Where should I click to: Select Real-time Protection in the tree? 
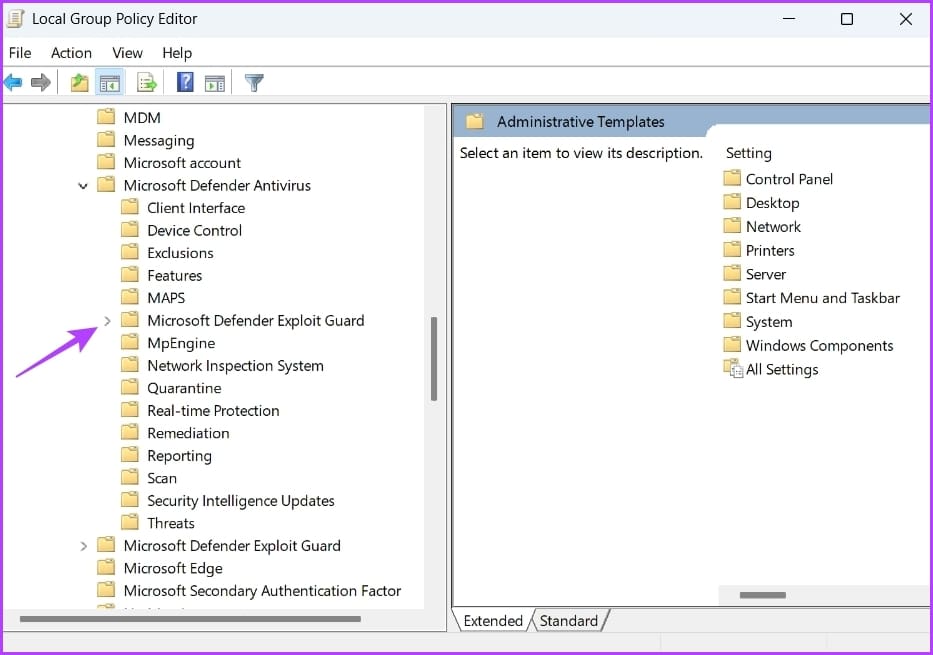click(213, 410)
